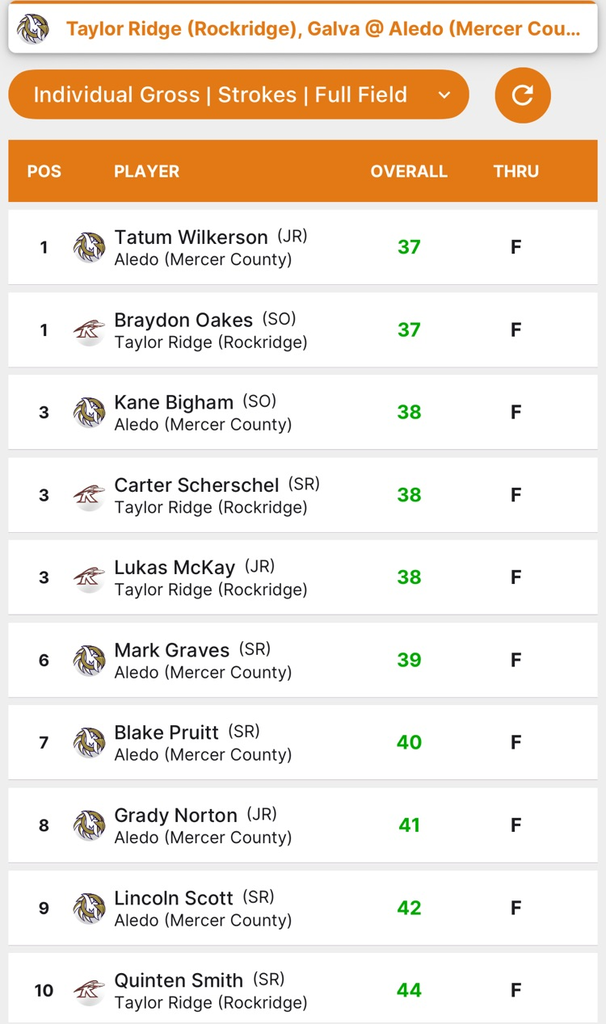Click the THRU column header
The width and height of the screenshot is (606, 1024).
(x=516, y=171)
